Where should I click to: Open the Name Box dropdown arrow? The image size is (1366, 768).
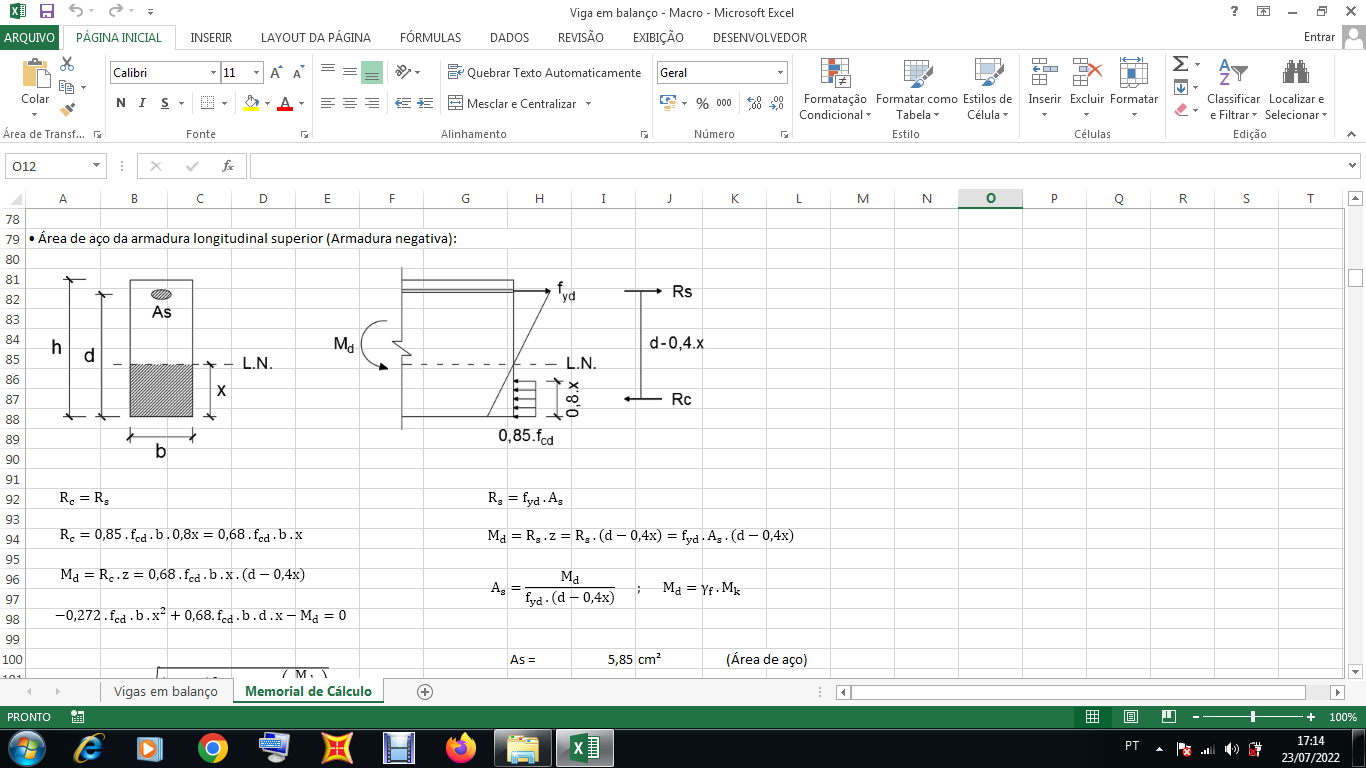coord(97,166)
